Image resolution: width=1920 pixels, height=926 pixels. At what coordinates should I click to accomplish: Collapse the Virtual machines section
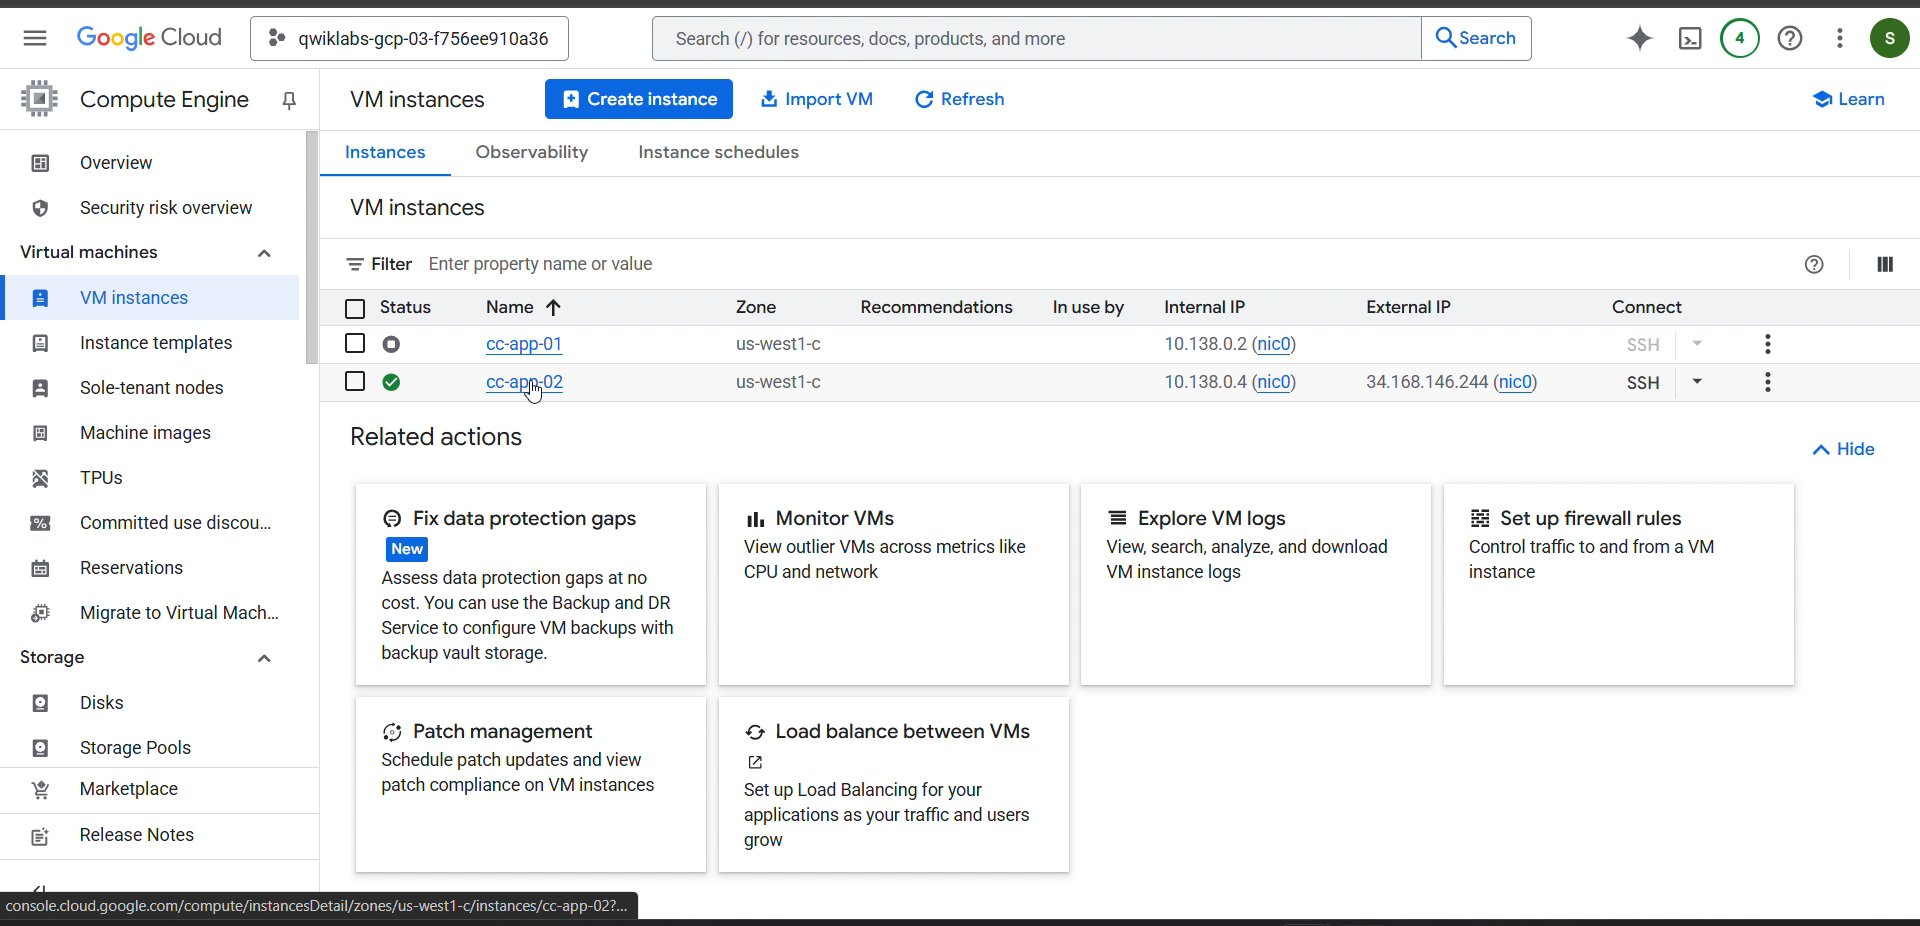(264, 253)
